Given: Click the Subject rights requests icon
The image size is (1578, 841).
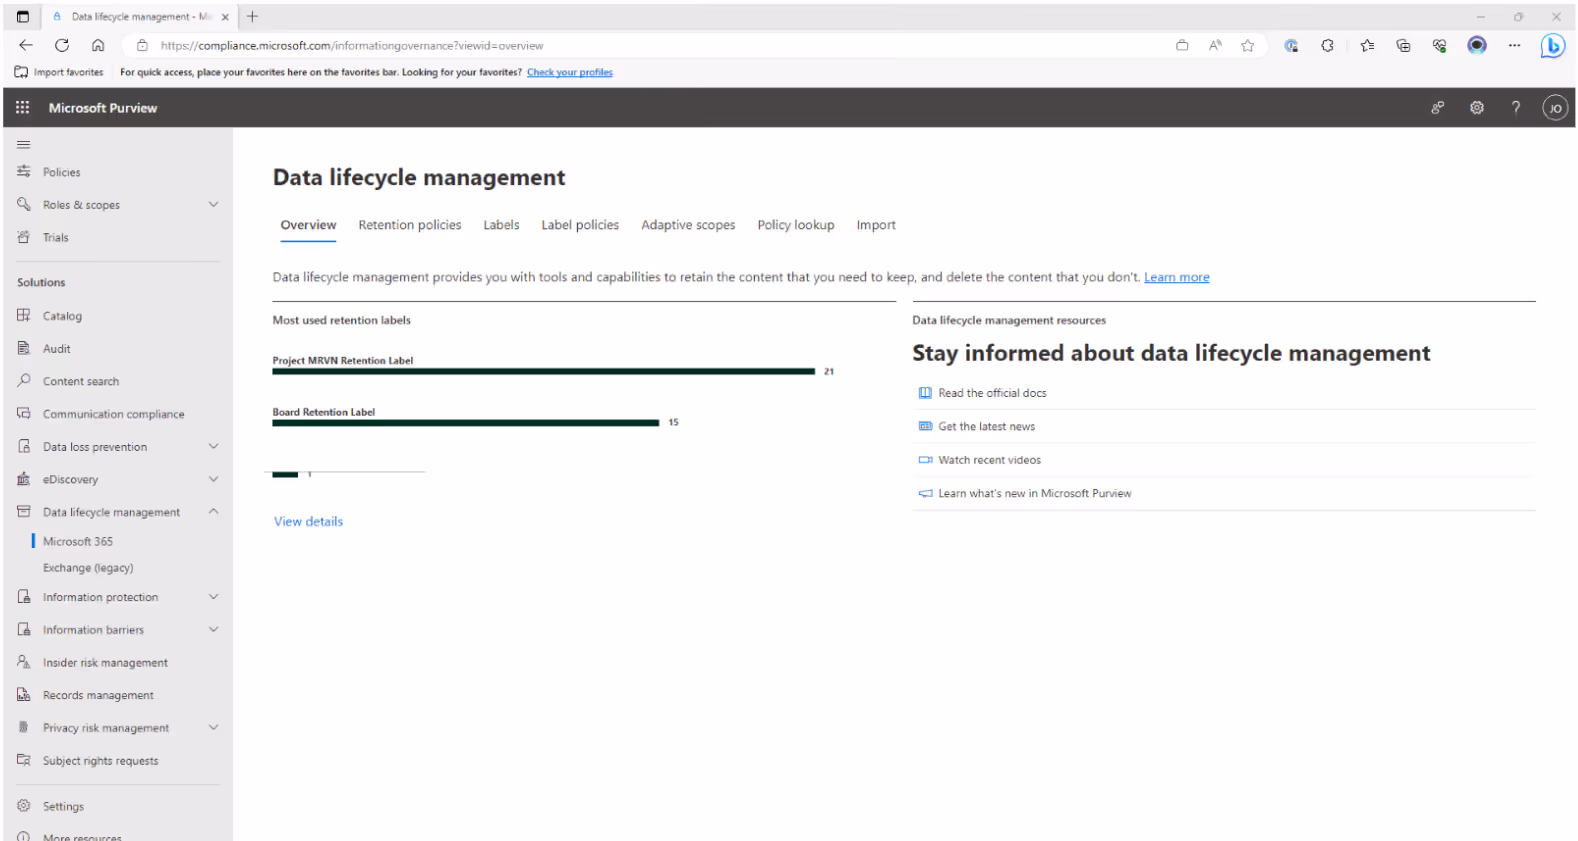Looking at the screenshot, I should tap(24, 760).
